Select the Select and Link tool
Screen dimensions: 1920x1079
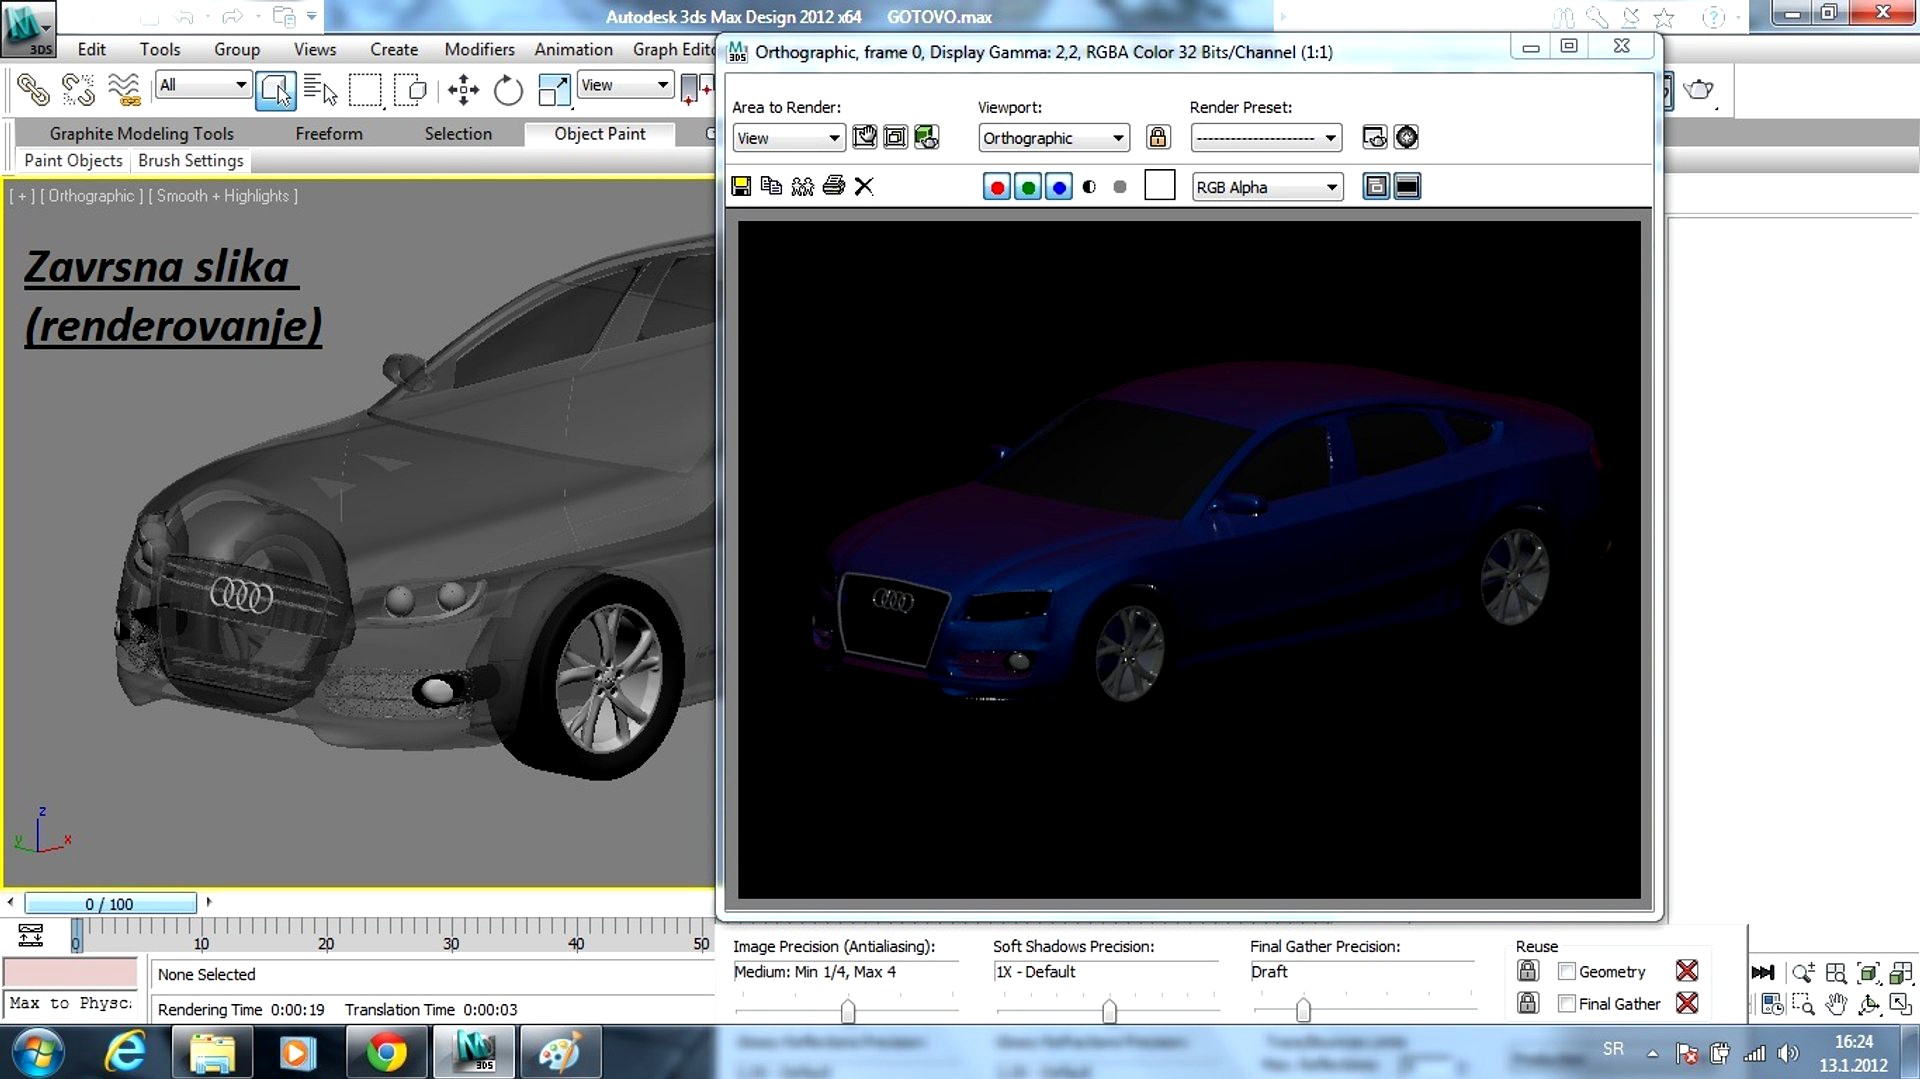33,90
